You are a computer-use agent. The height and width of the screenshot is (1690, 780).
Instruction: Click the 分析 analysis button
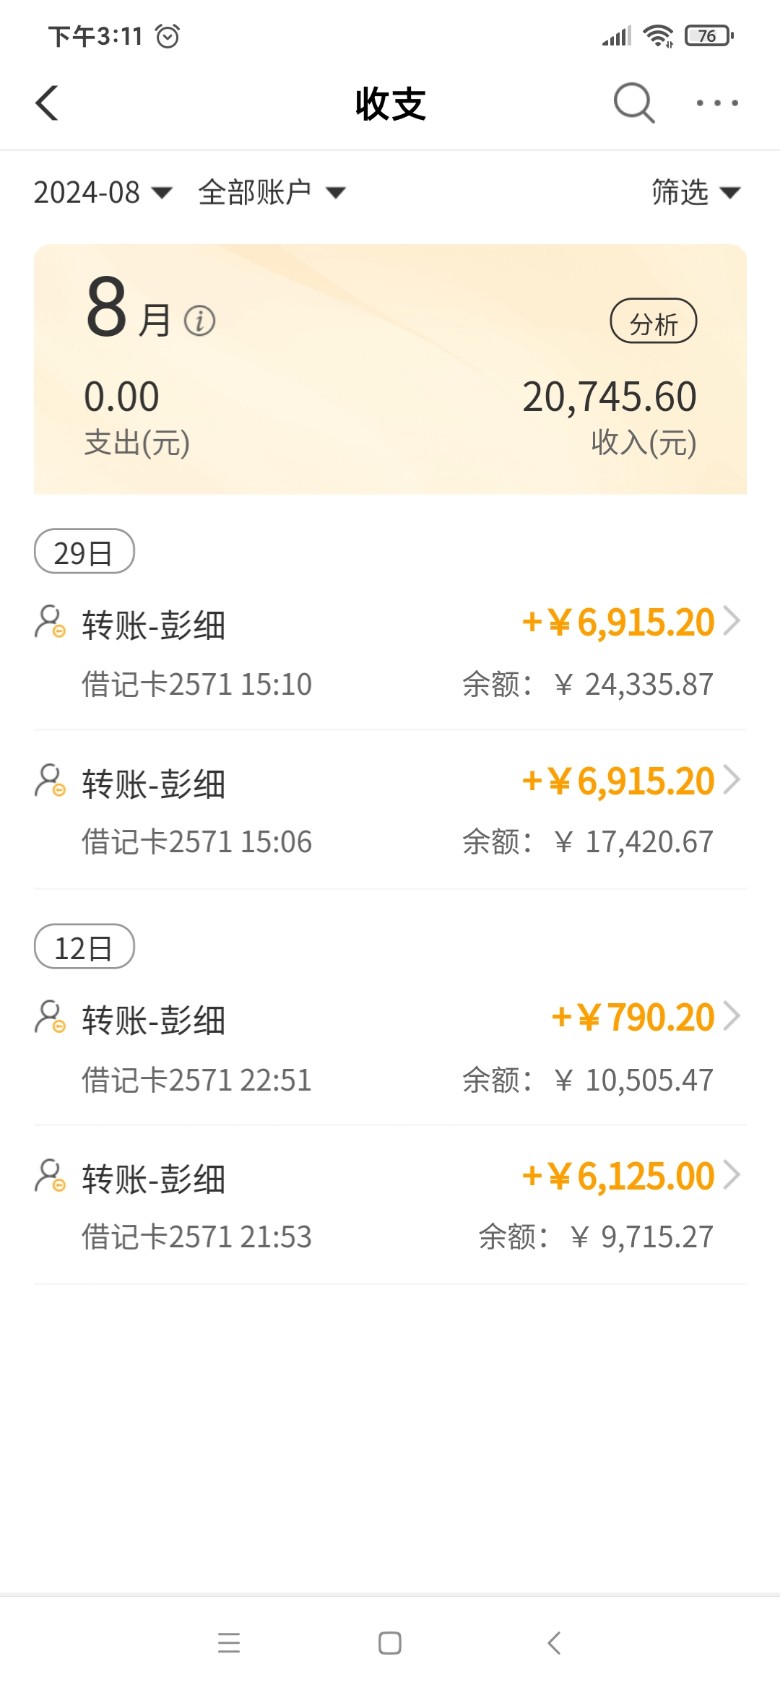653,322
